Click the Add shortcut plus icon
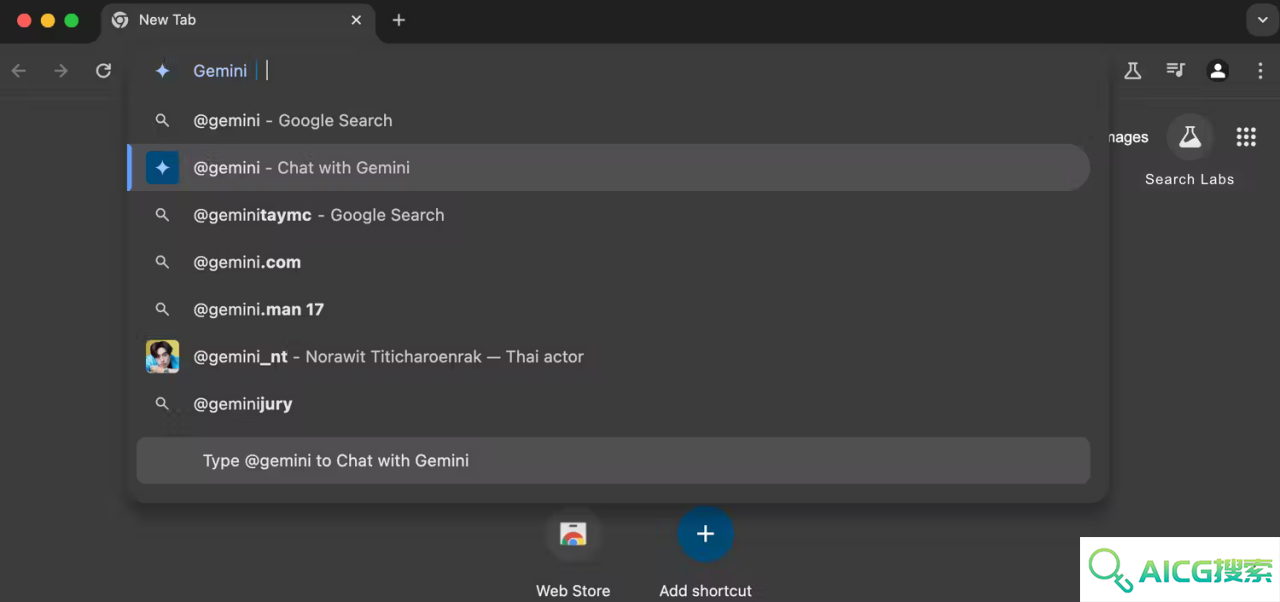This screenshot has height=602, width=1280. pos(705,534)
